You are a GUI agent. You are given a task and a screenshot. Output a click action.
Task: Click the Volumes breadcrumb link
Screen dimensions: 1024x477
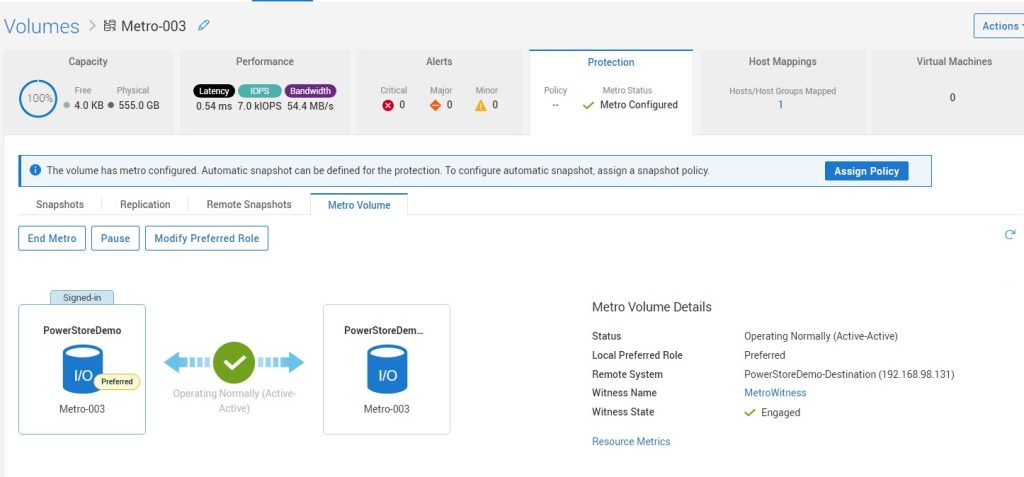pos(42,25)
